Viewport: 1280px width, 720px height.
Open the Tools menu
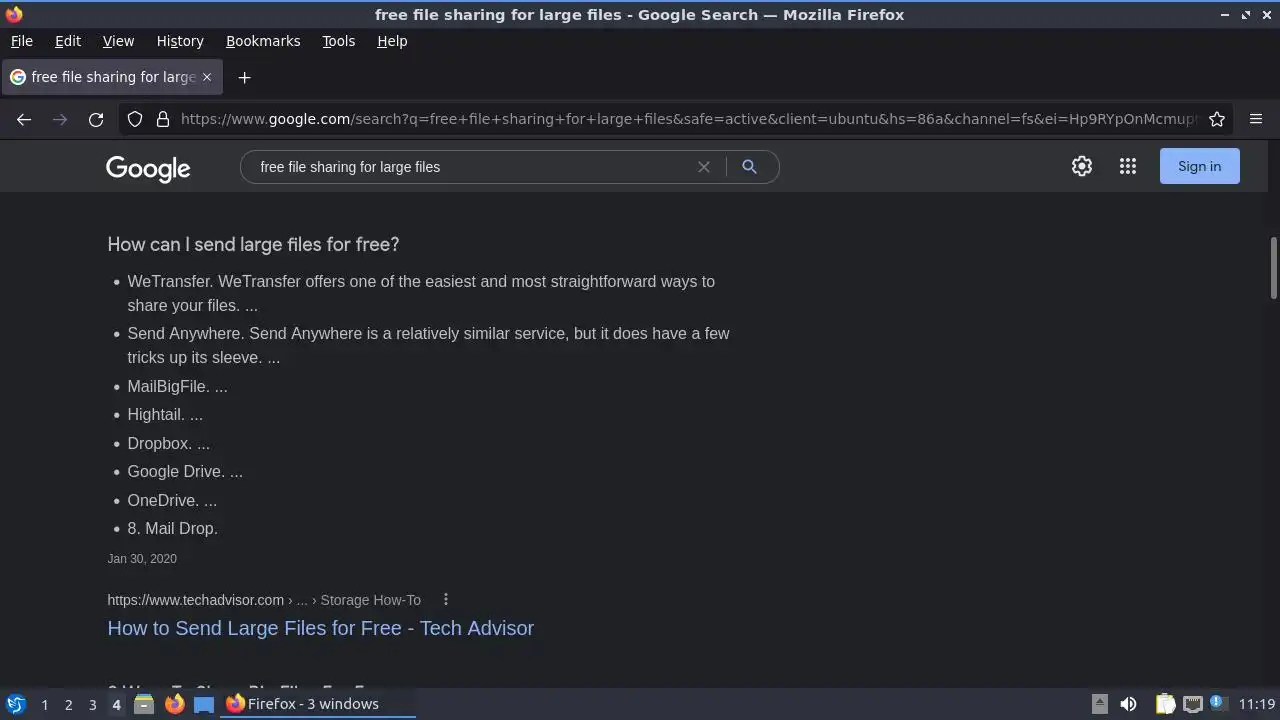click(338, 41)
